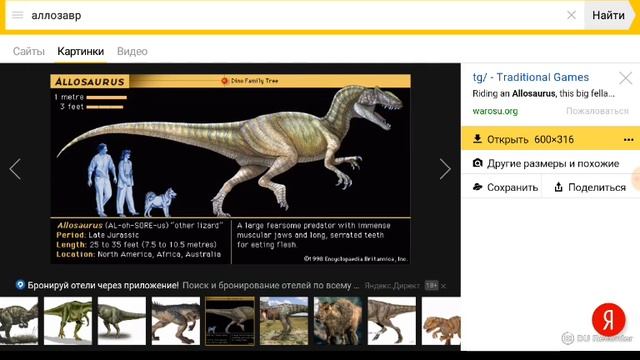
Task: Open more options three-dots menu
Action: tap(629, 140)
